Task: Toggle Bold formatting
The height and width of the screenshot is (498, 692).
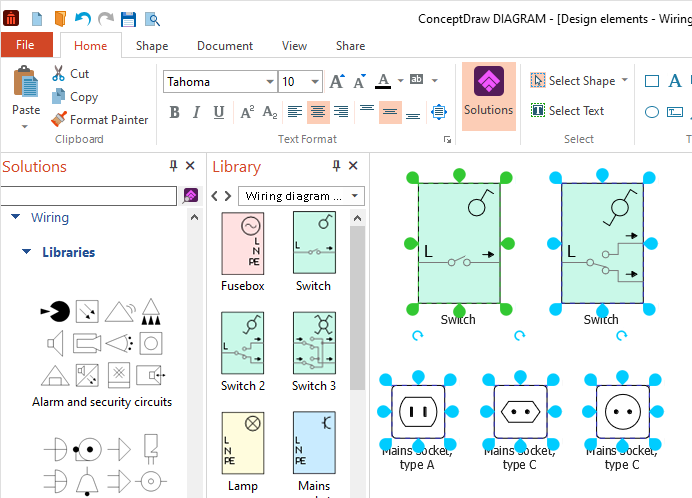Action: click(174, 112)
